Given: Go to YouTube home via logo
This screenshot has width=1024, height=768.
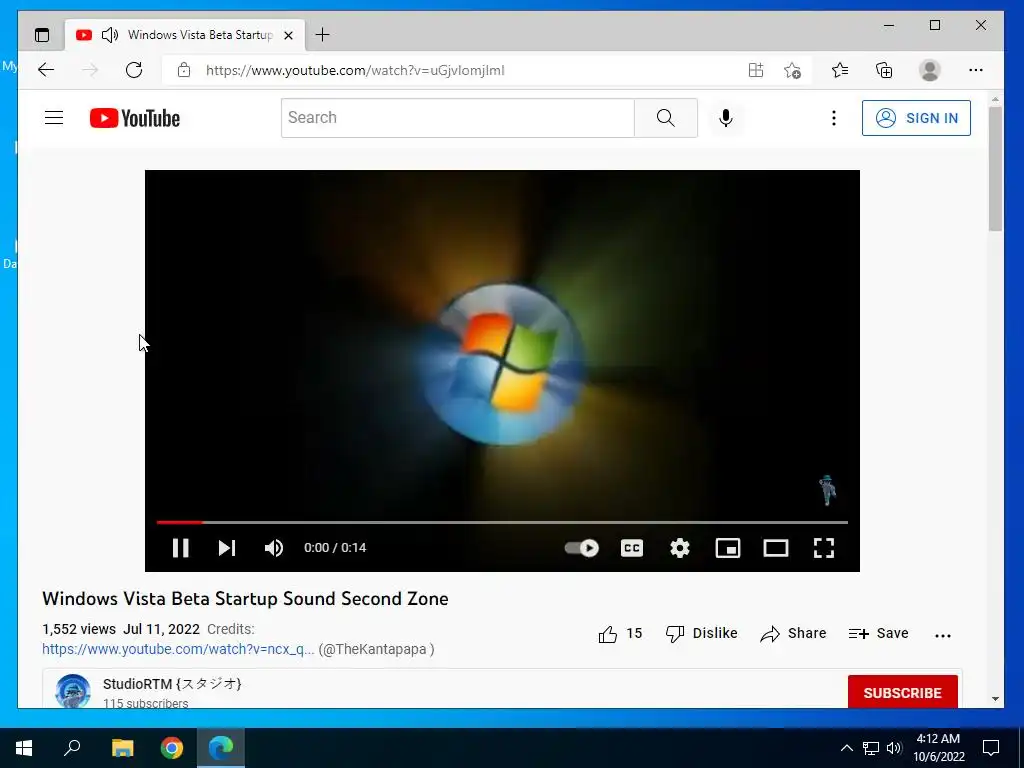Looking at the screenshot, I should pyautogui.click(x=135, y=118).
